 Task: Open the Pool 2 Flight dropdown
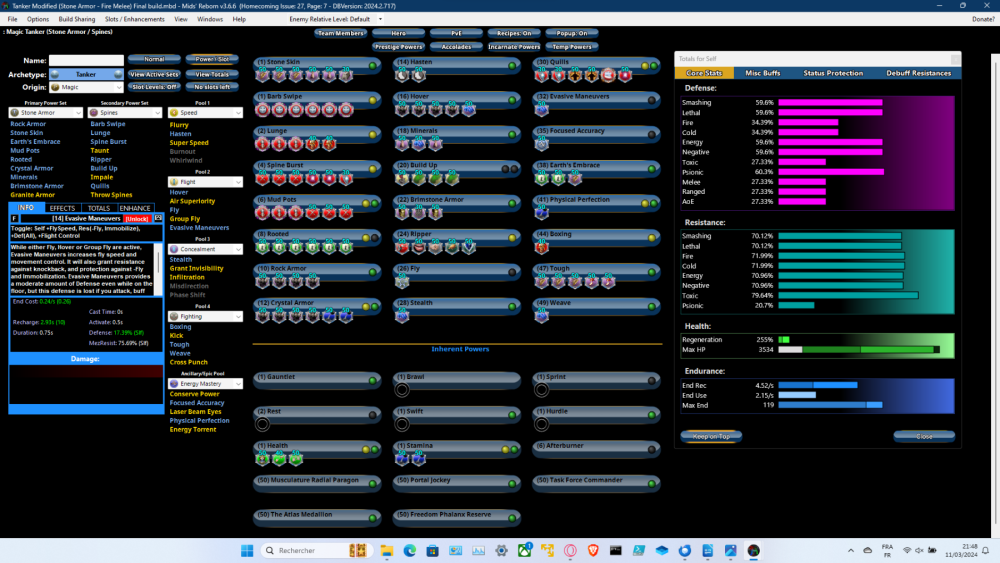tap(205, 182)
